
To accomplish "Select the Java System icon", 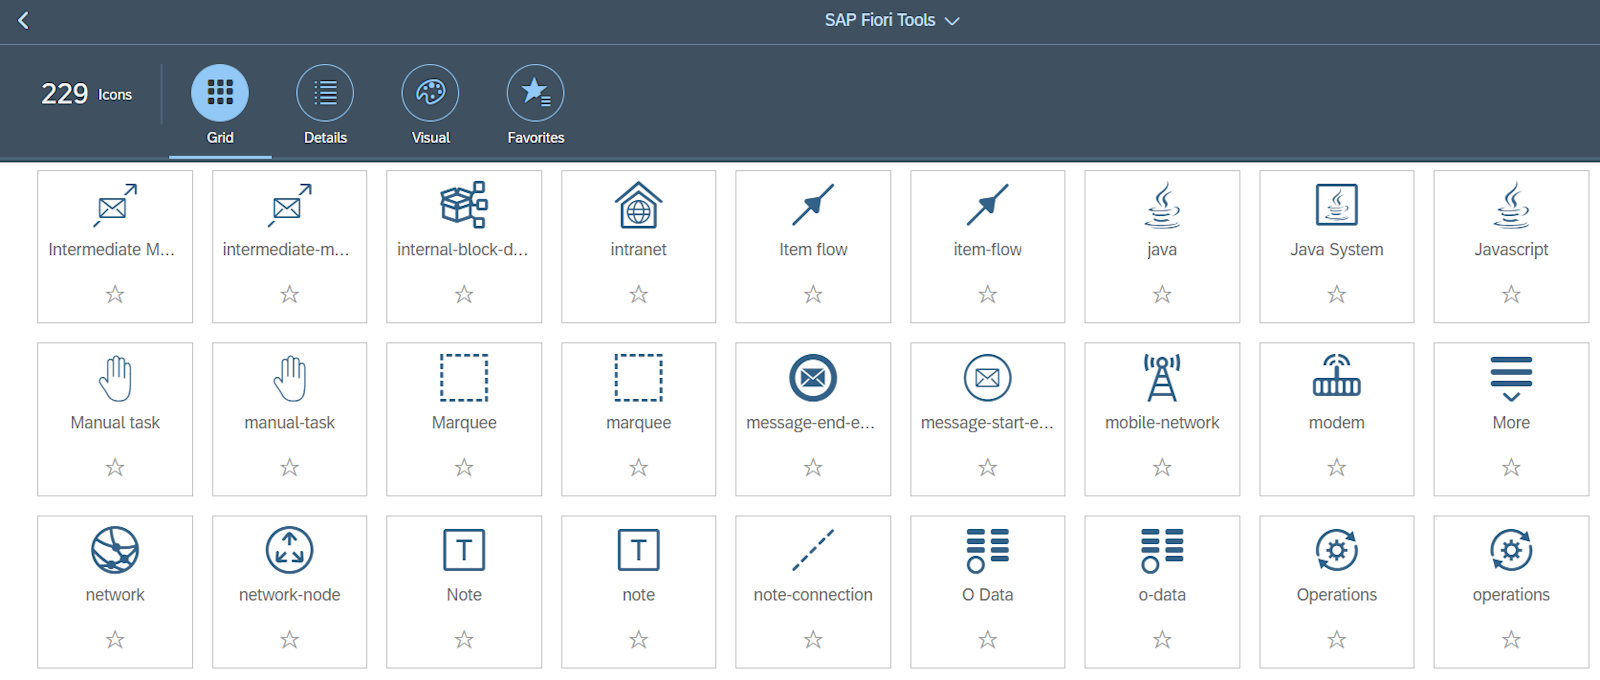I will click(x=1336, y=205).
